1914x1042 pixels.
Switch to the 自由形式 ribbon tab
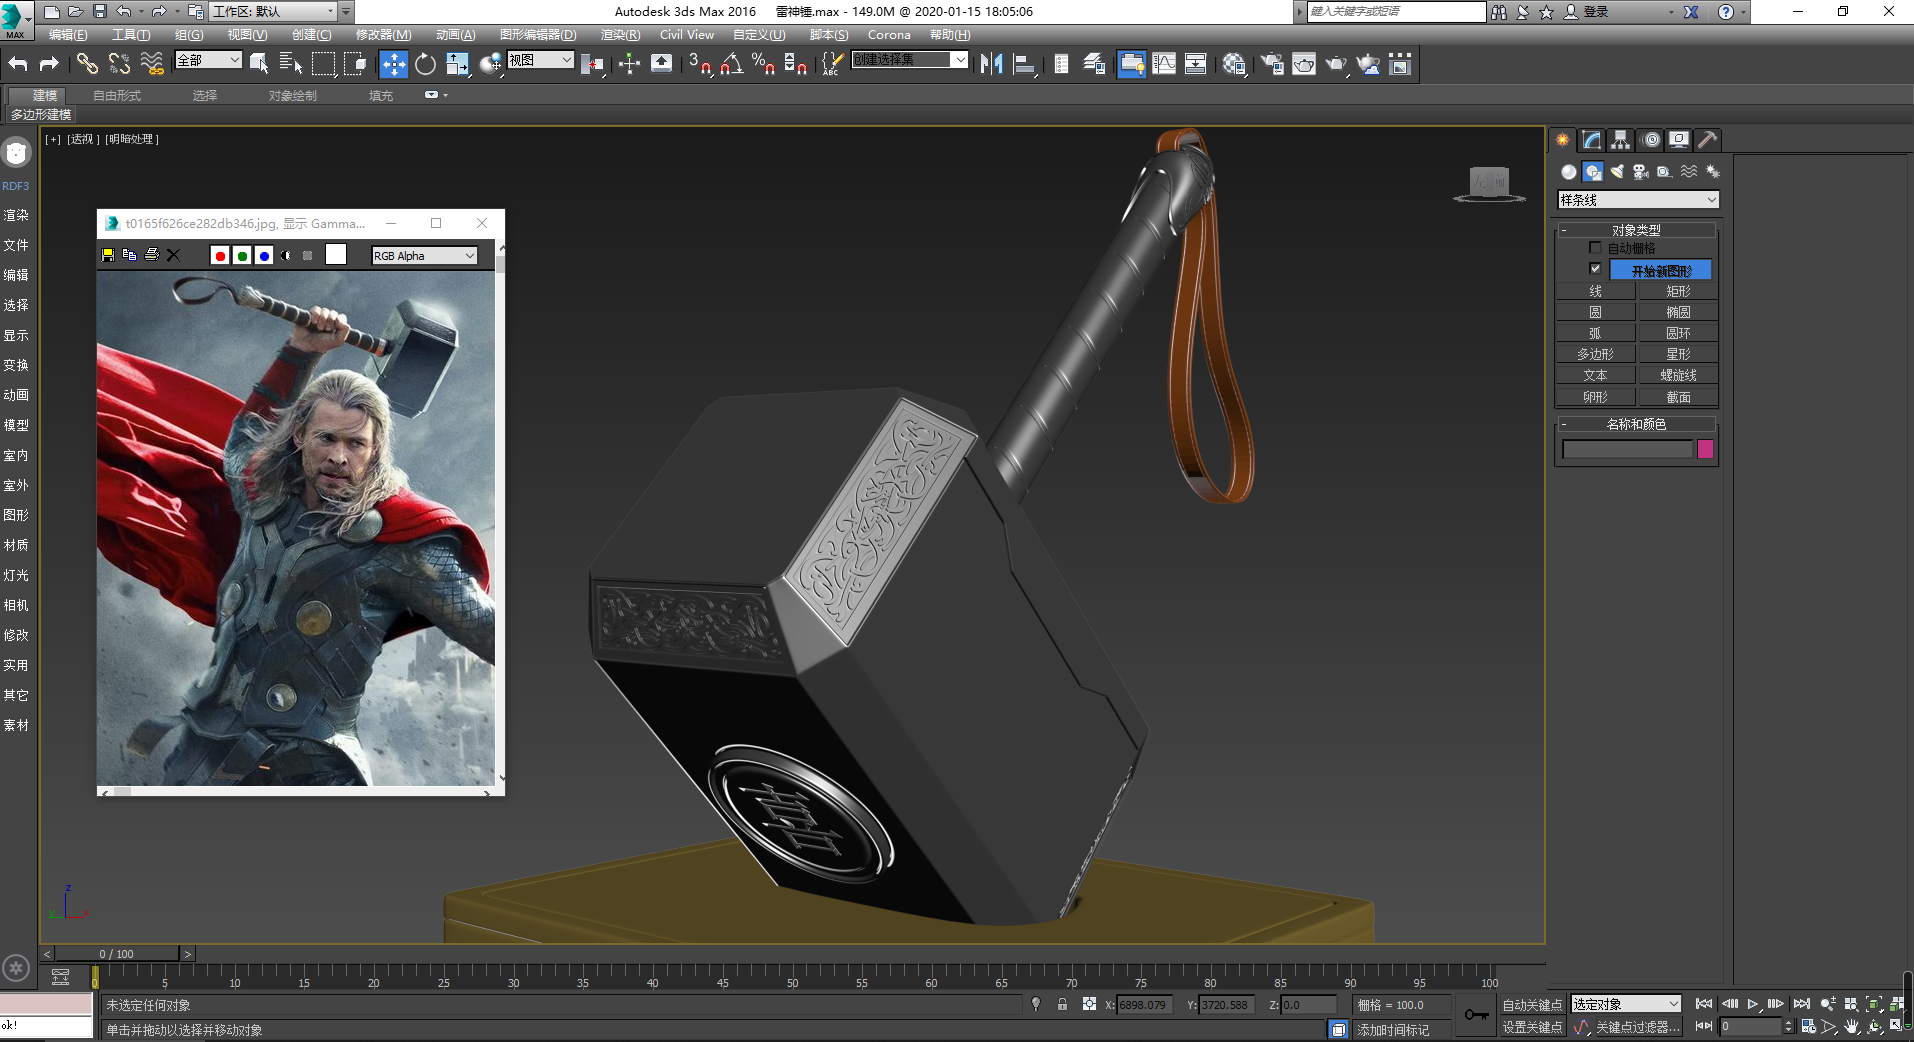[x=117, y=96]
